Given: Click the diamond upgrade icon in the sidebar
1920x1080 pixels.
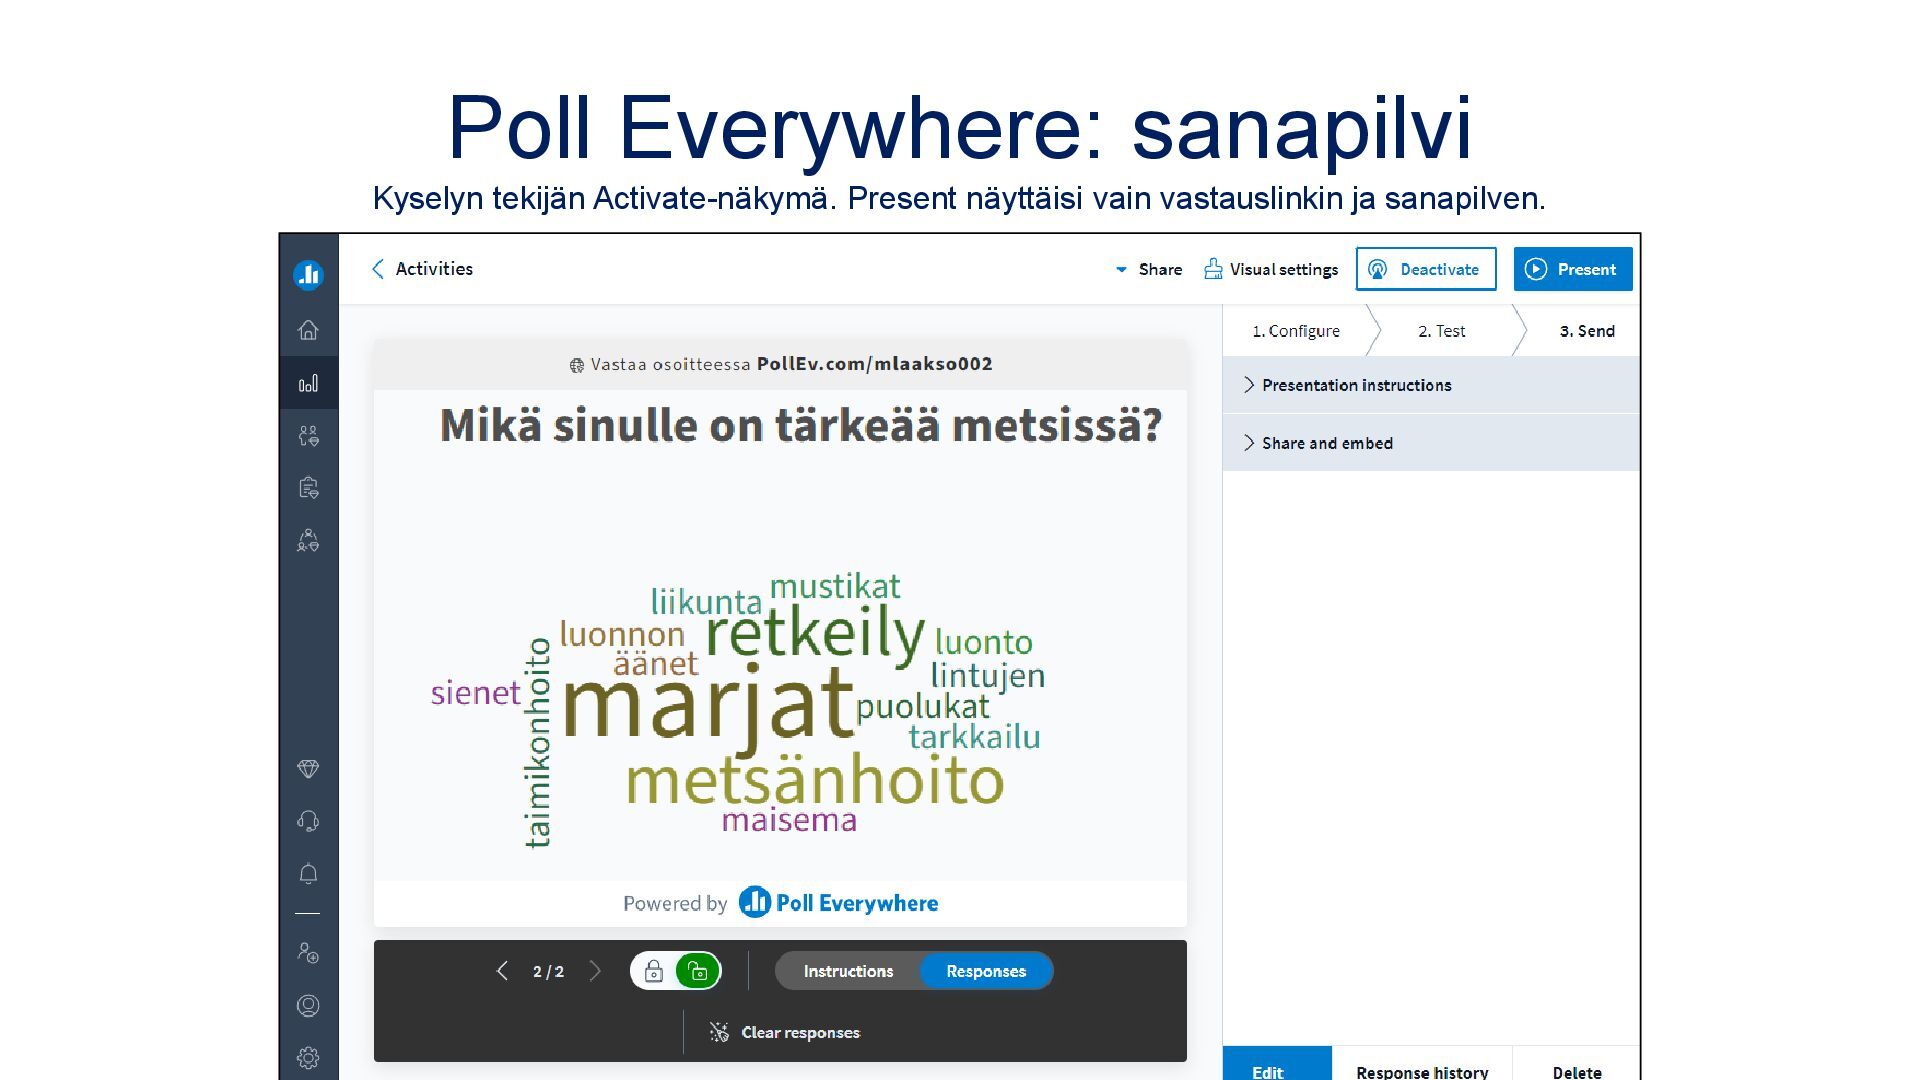Looking at the screenshot, I should 308,769.
